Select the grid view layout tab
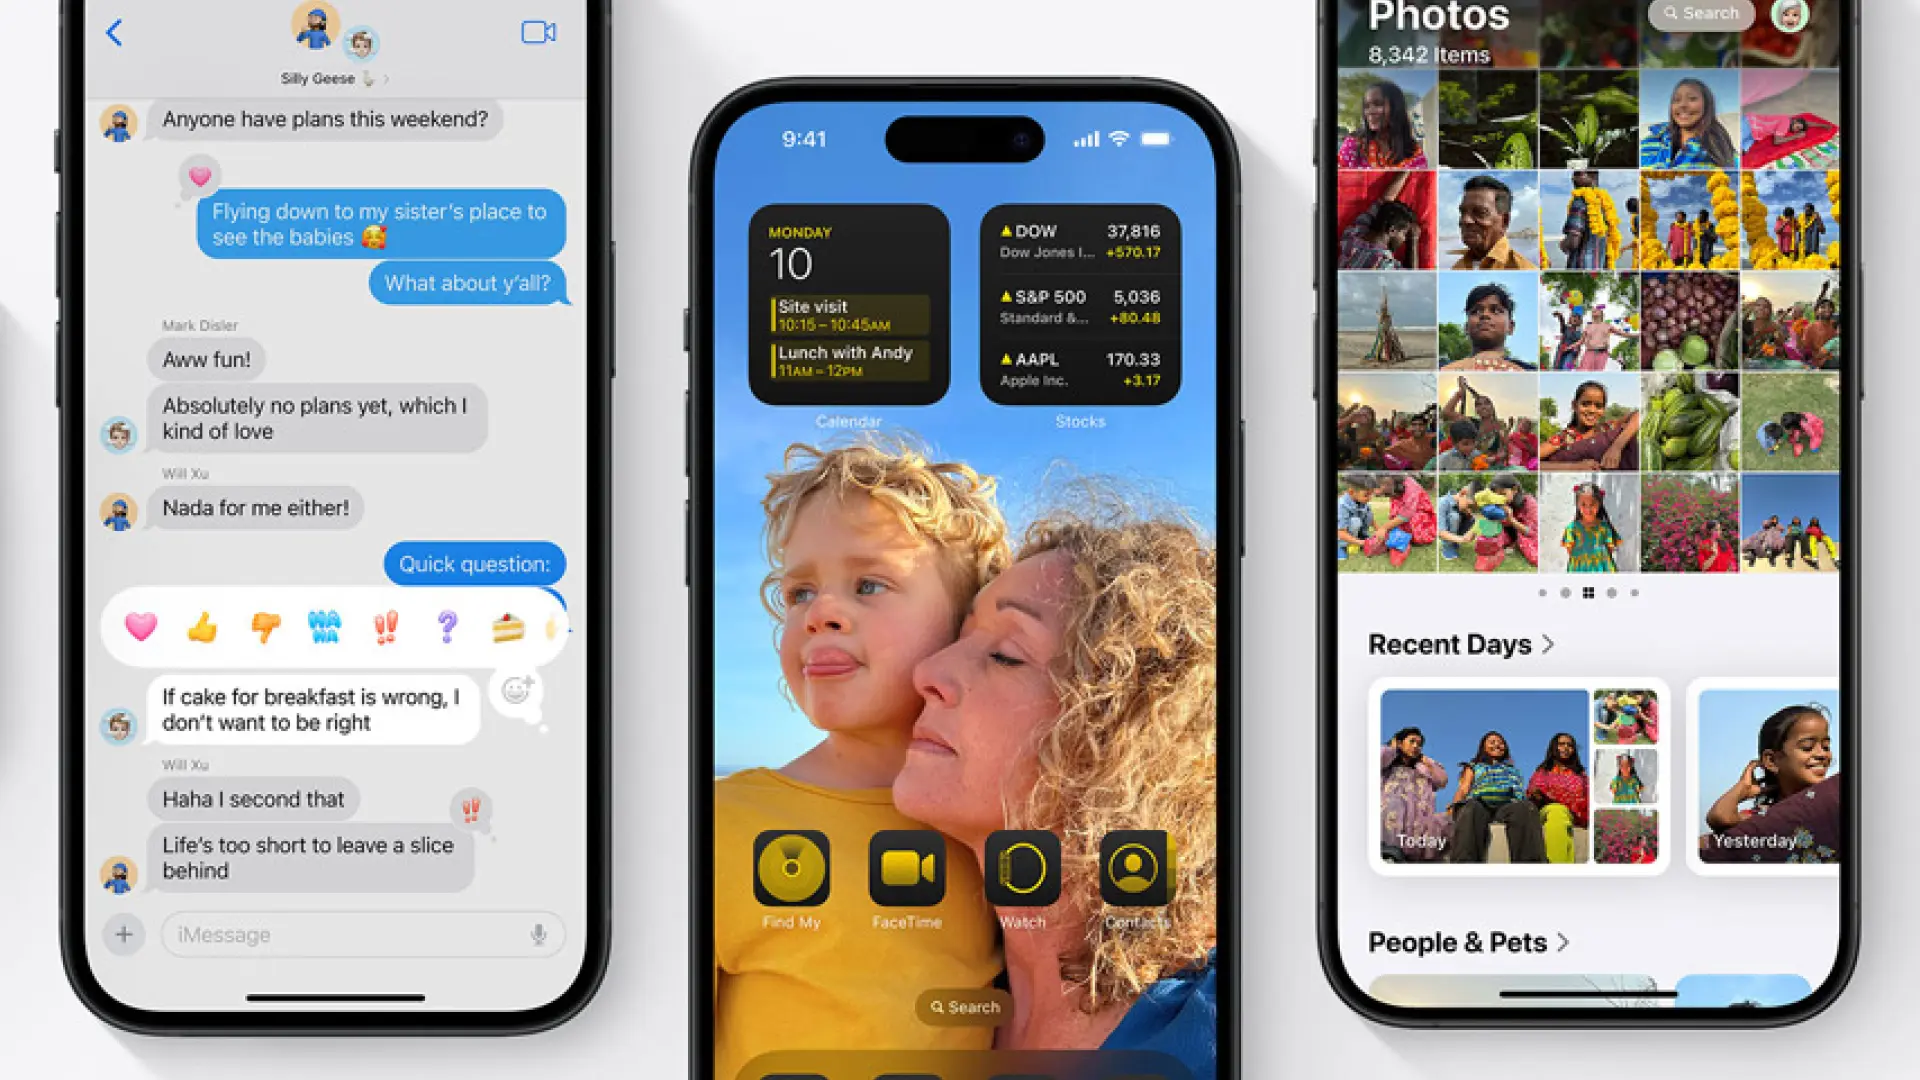The width and height of the screenshot is (1920, 1080). [x=1590, y=593]
